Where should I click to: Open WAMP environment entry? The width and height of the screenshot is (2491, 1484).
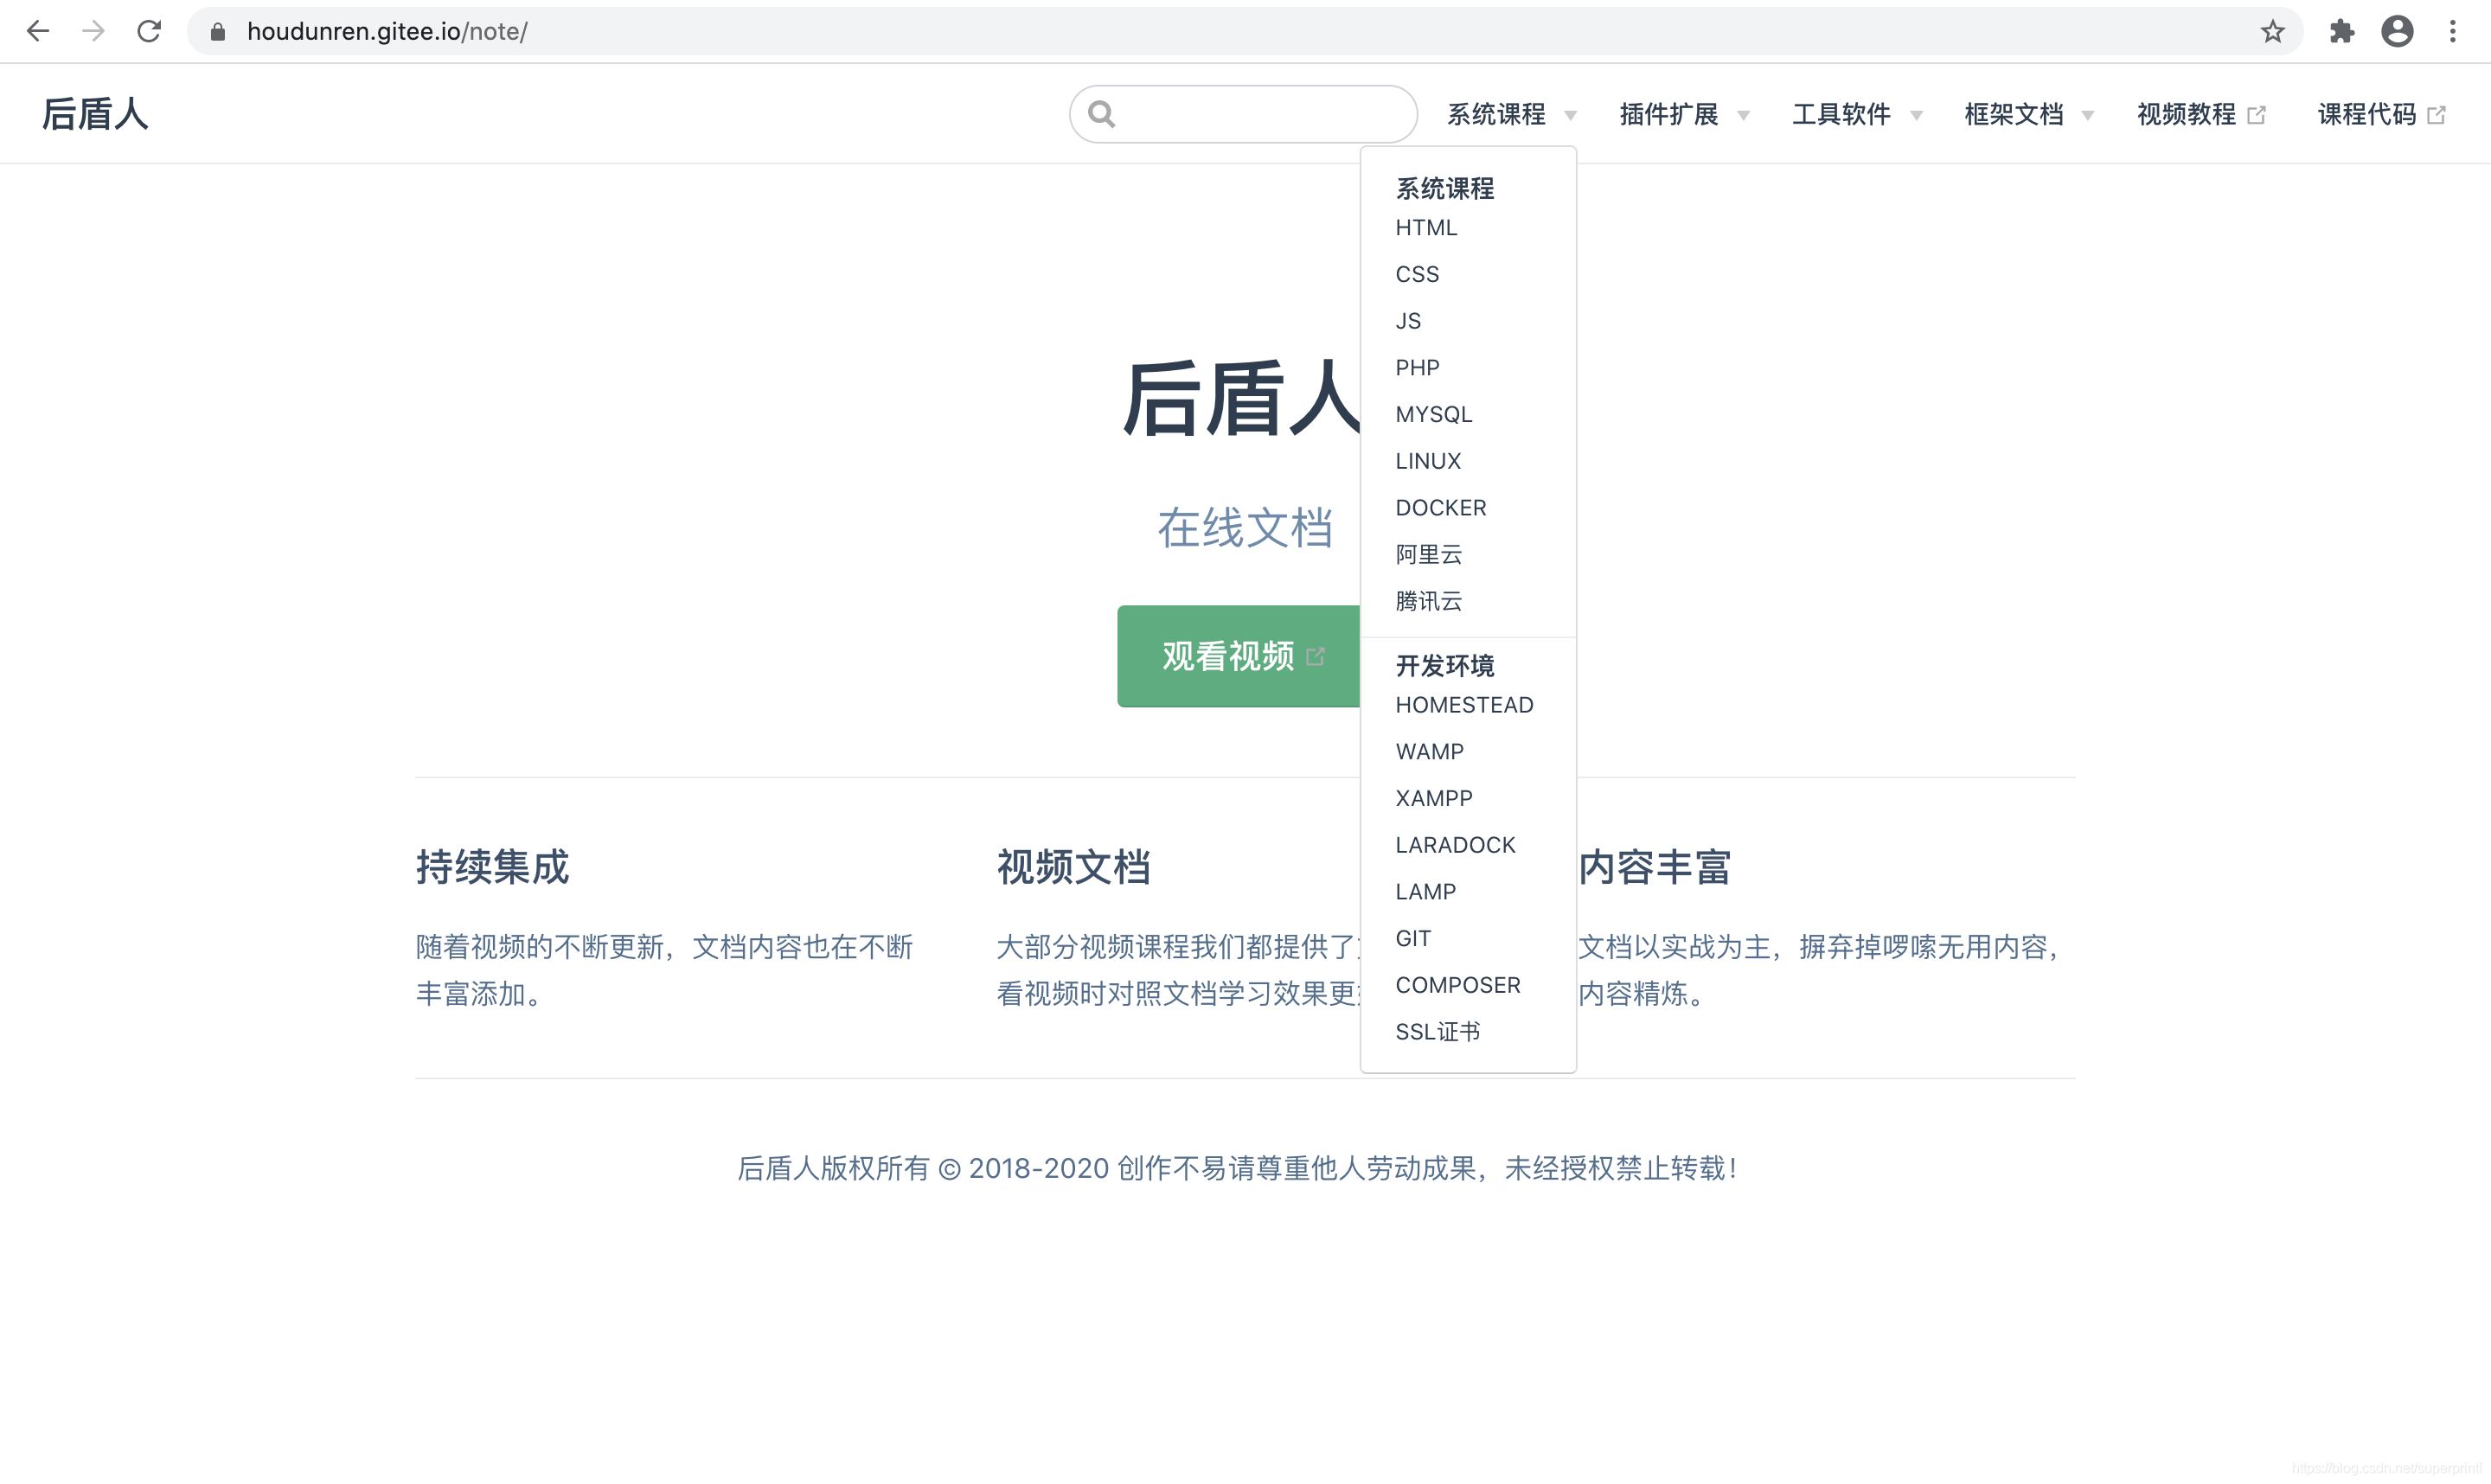[1429, 751]
